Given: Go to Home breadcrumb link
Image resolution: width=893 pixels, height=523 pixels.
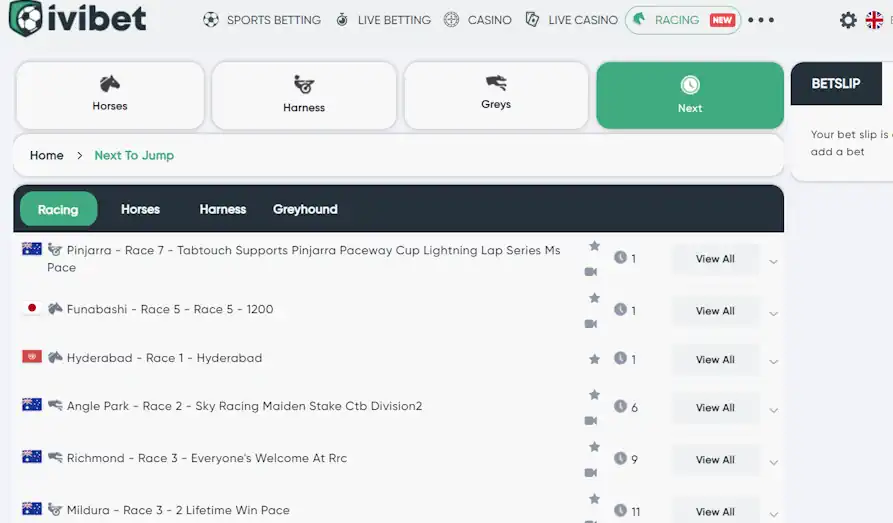Looking at the screenshot, I should tap(47, 155).
